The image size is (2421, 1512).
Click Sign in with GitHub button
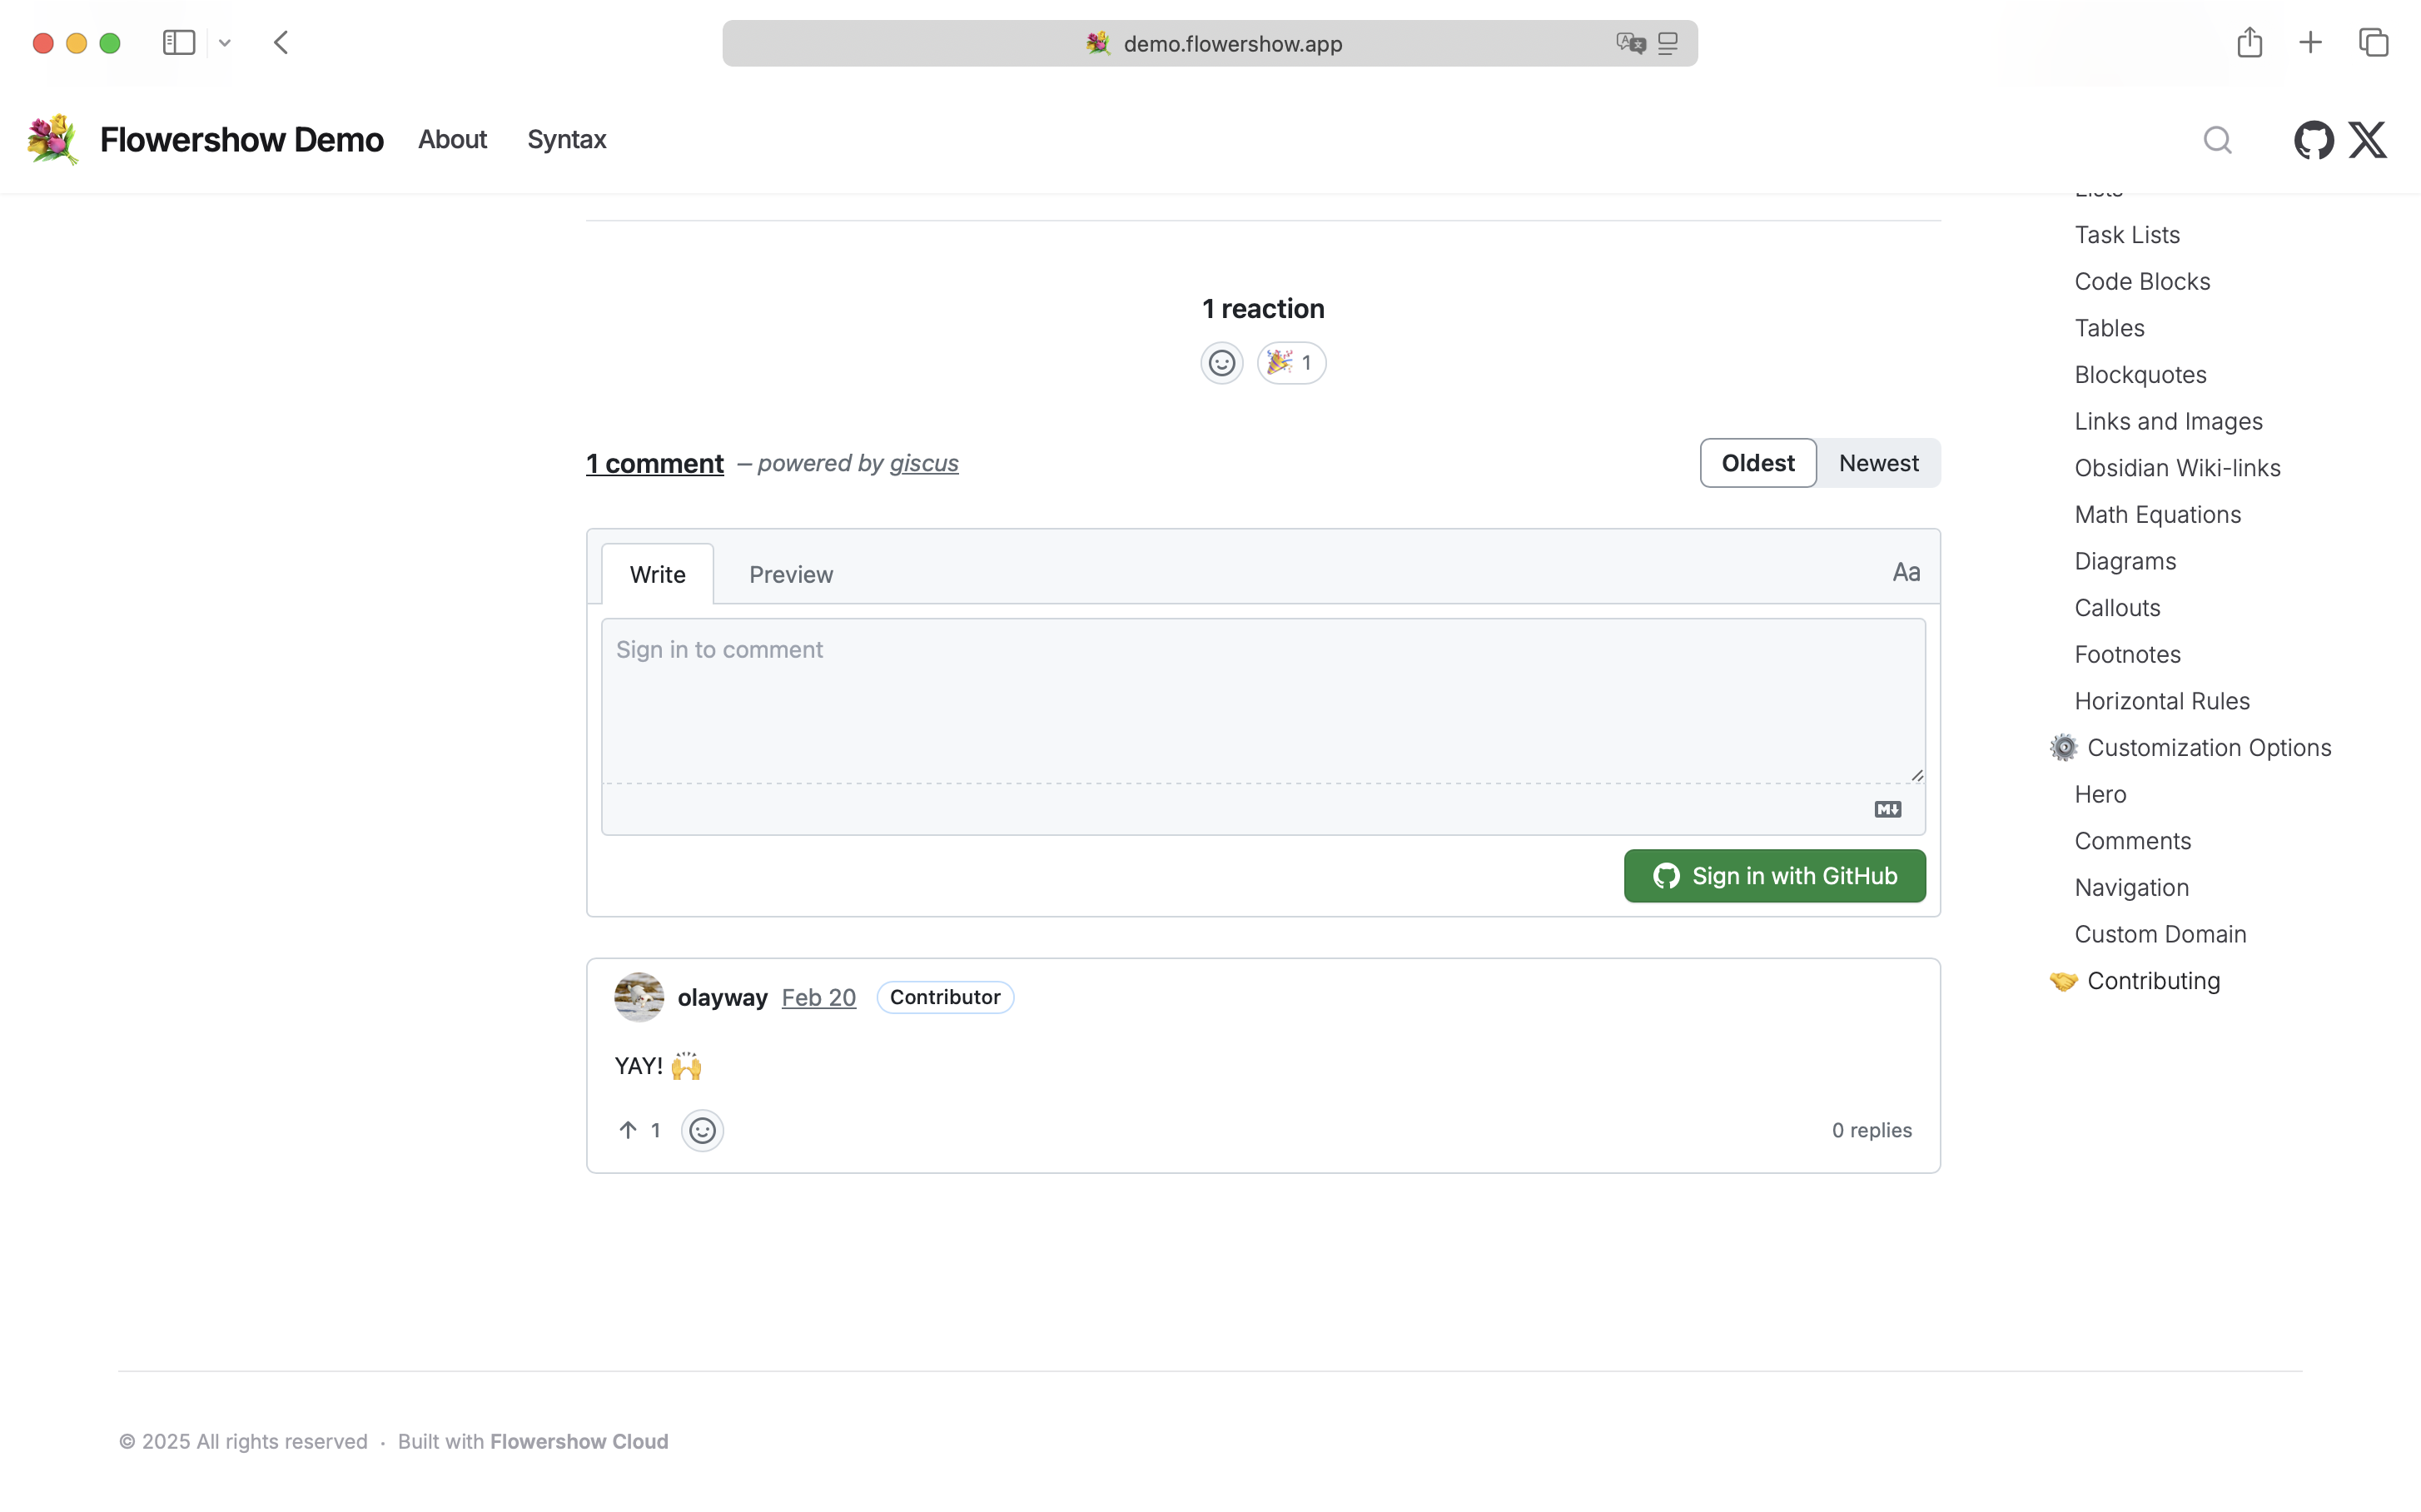[1774, 876]
